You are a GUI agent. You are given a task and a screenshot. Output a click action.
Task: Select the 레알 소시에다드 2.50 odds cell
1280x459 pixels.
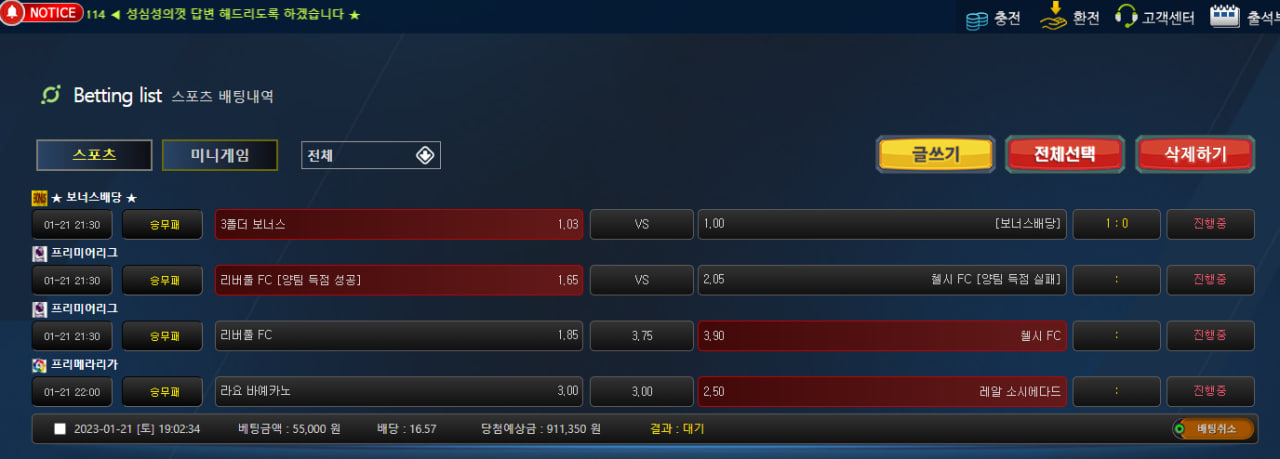pos(882,392)
